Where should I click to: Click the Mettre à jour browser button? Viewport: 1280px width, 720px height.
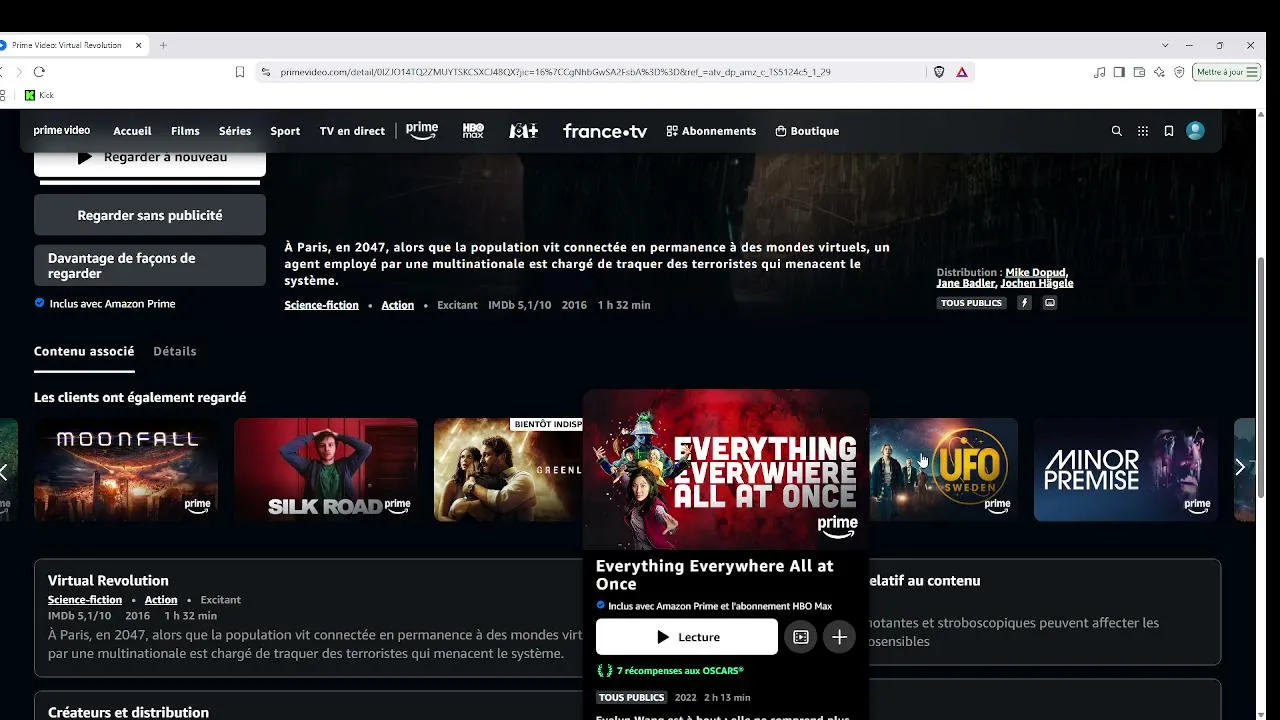point(1226,72)
